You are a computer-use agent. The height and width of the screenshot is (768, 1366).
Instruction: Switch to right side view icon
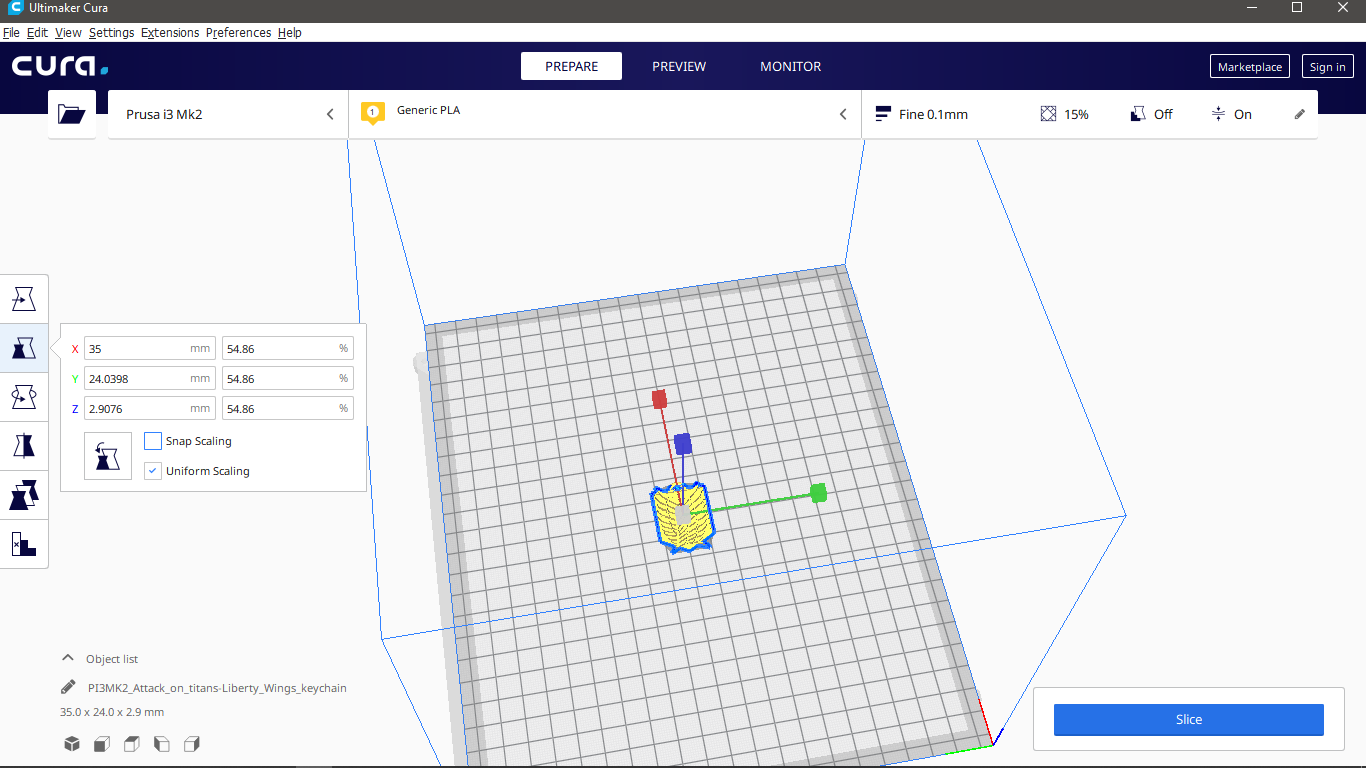pyautogui.click(x=192, y=744)
